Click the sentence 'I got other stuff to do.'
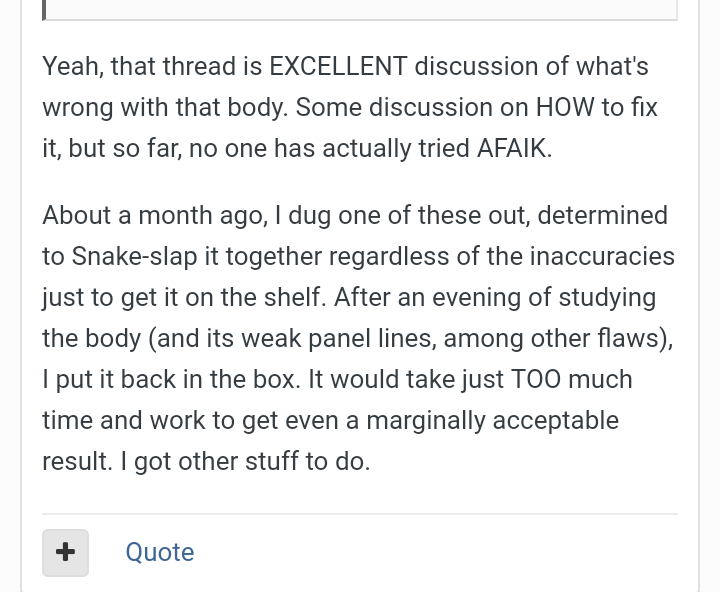The height and width of the screenshot is (592, 720). [245, 462]
